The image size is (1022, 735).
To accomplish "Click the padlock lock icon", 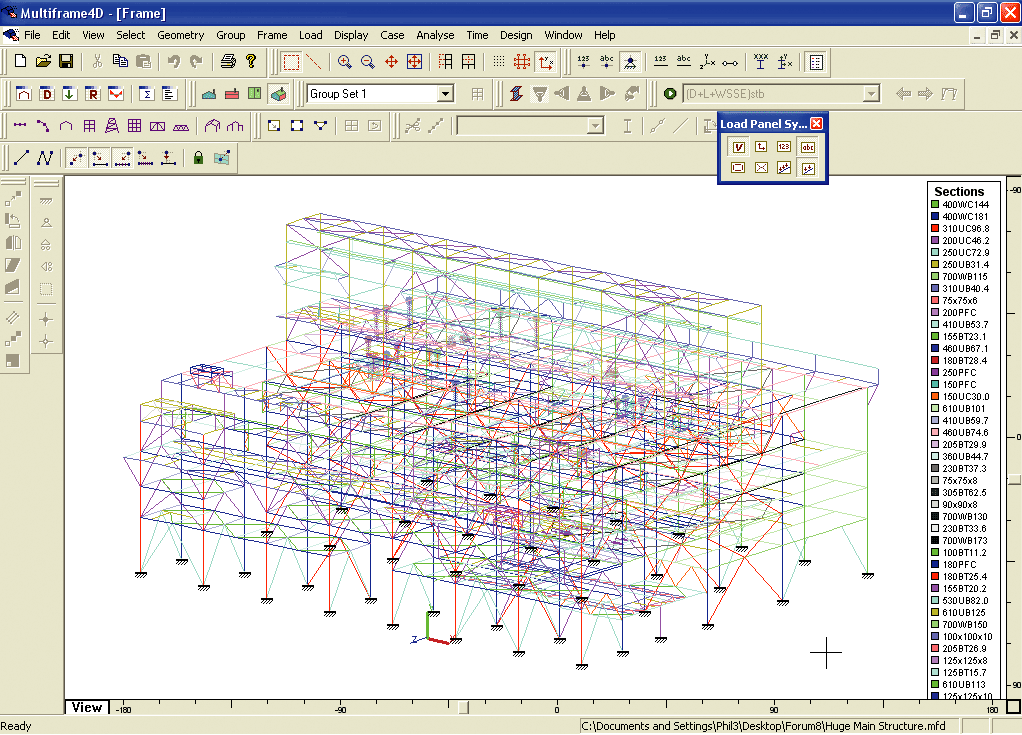I will point(198,158).
